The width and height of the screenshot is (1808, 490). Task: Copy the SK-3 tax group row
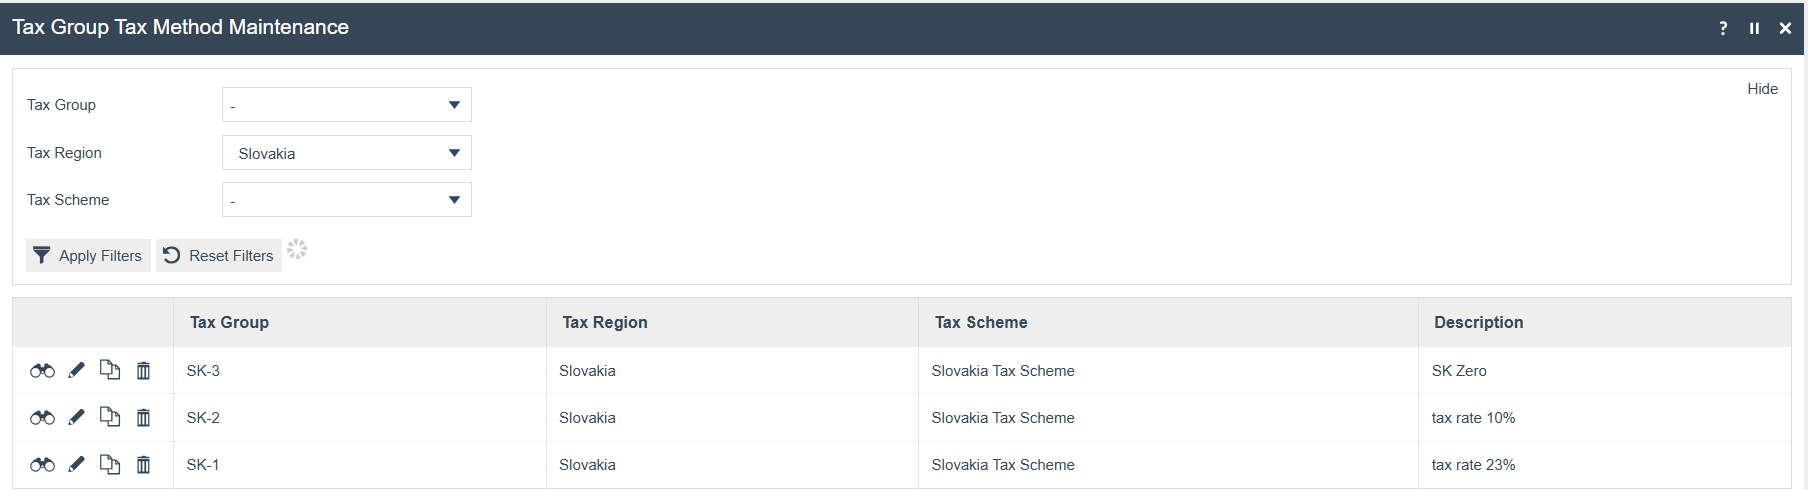[x=110, y=370]
